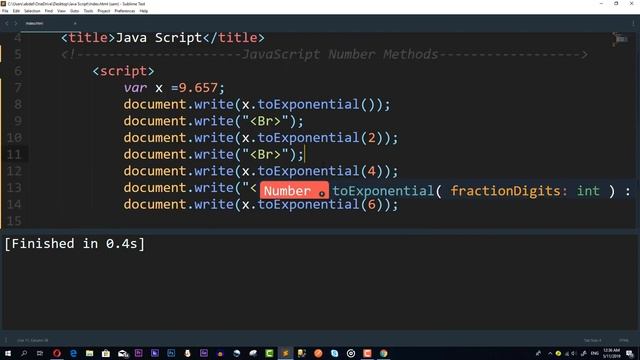Open the View menu

61,11
